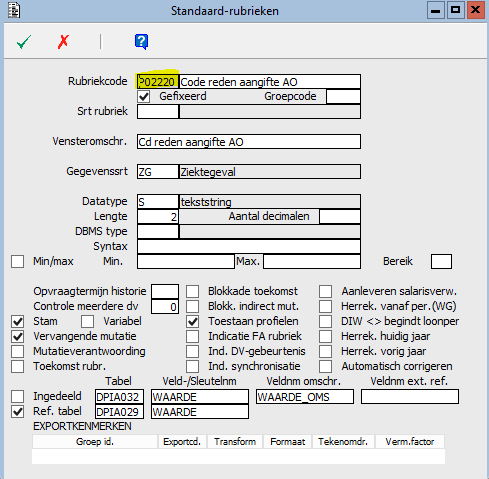Close the Standaard-rubrieken window
The image size is (489, 479).
pyautogui.click(x=476, y=10)
